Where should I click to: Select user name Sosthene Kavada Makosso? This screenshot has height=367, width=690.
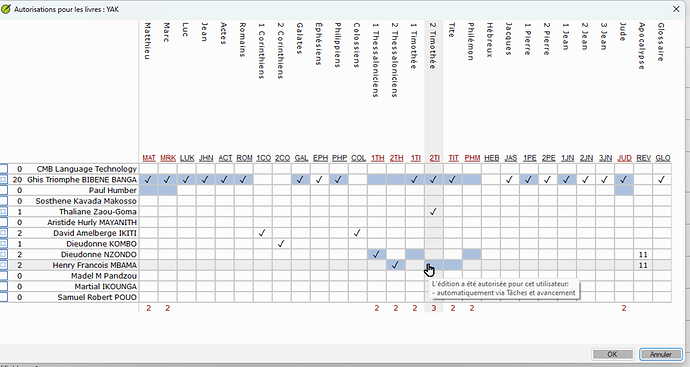click(x=86, y=201)
